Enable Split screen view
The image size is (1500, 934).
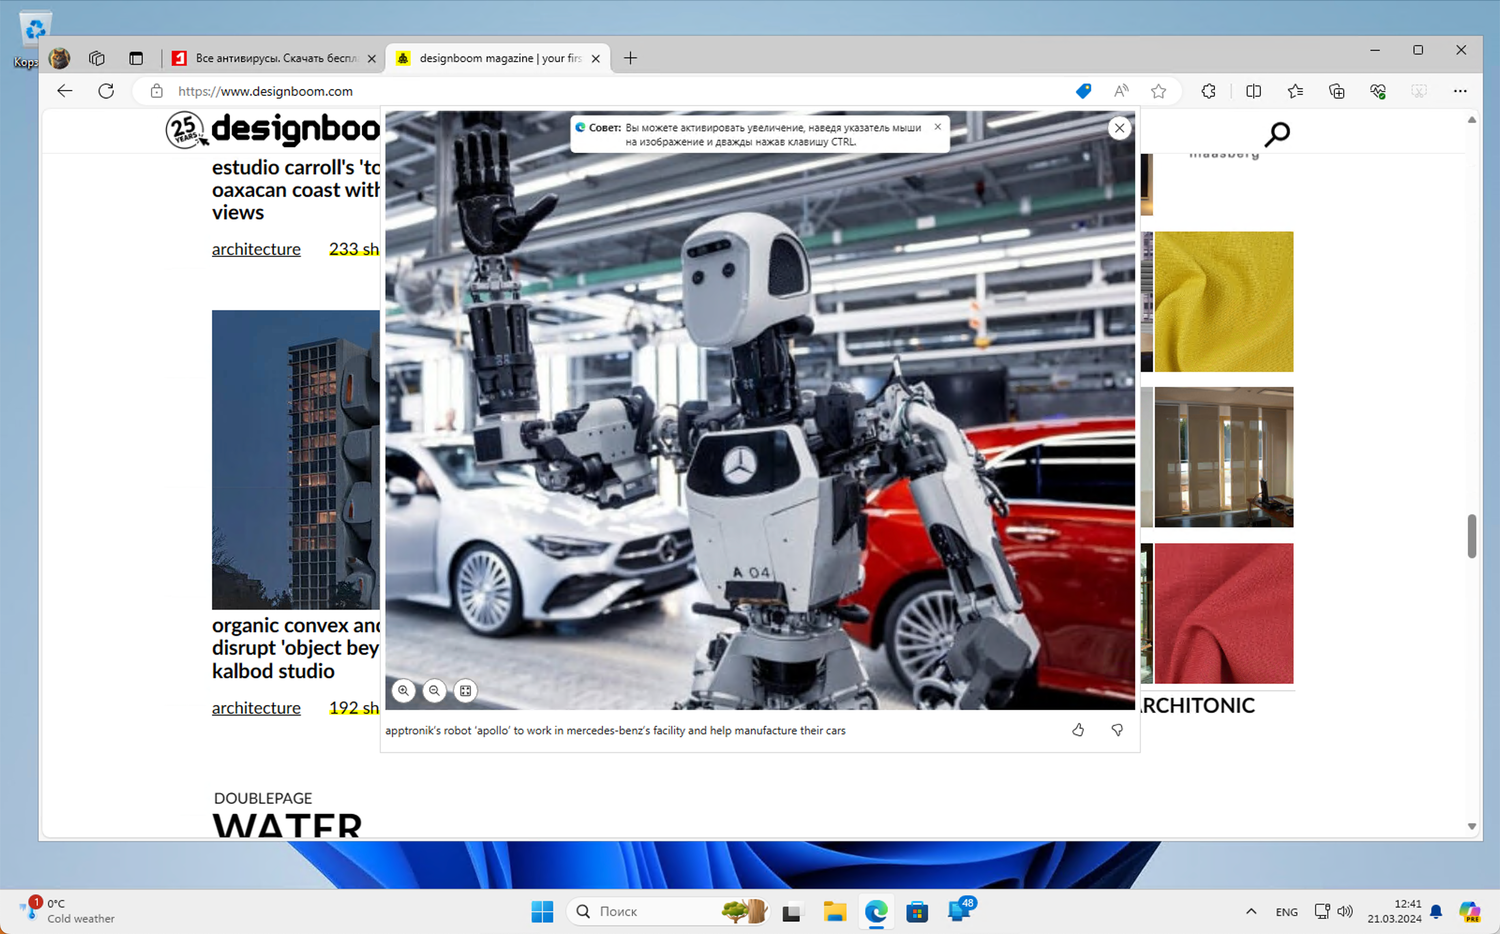click(1253, 91)
